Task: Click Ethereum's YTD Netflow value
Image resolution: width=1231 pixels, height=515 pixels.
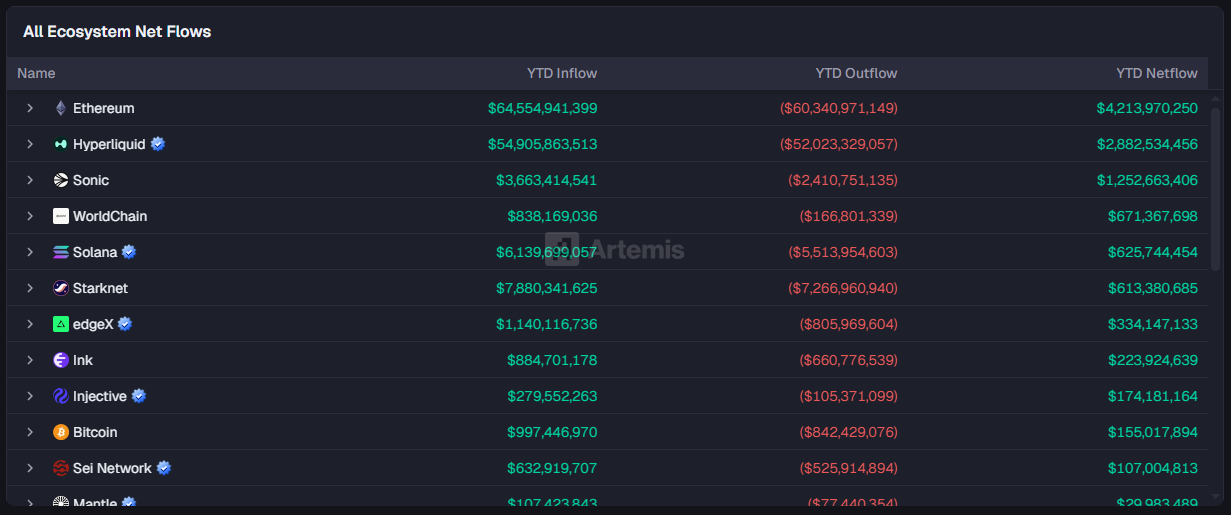Action: pyautogui.click(x=1146, y=108)
